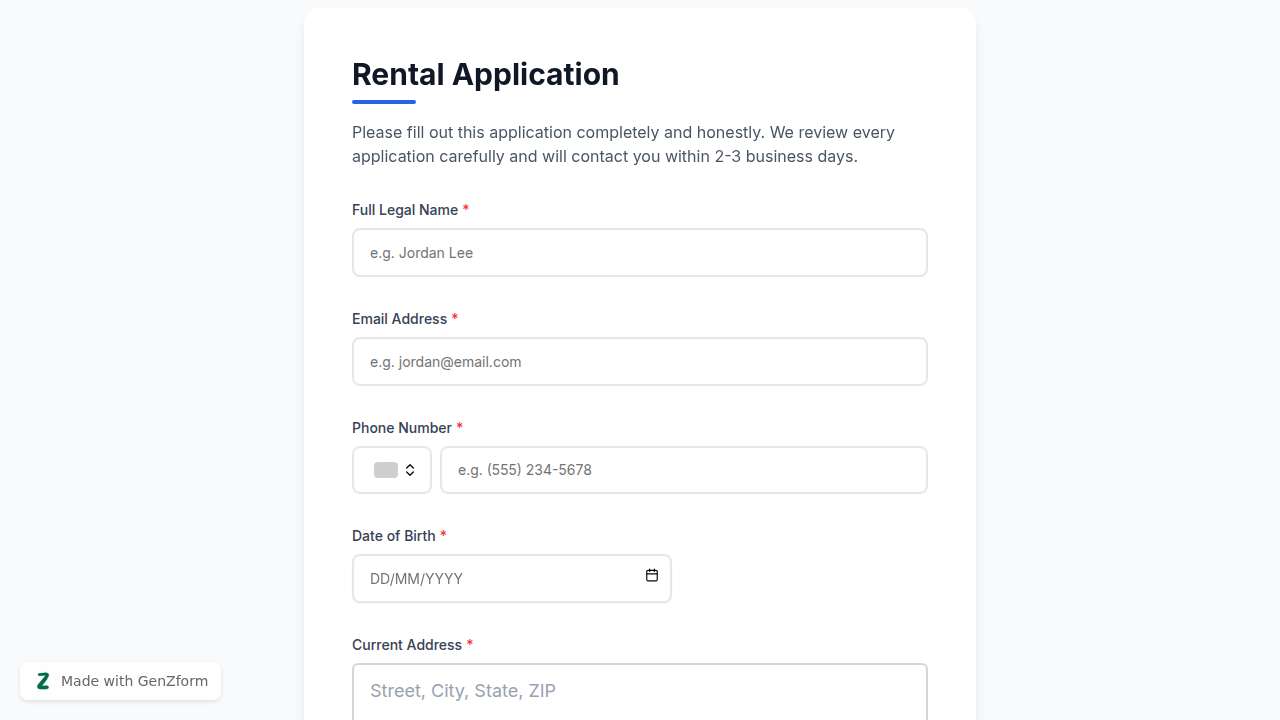Click the dropdown arrows on the country code selector
This screenshot has height=720, width=1280.
[x=411, y=469]
